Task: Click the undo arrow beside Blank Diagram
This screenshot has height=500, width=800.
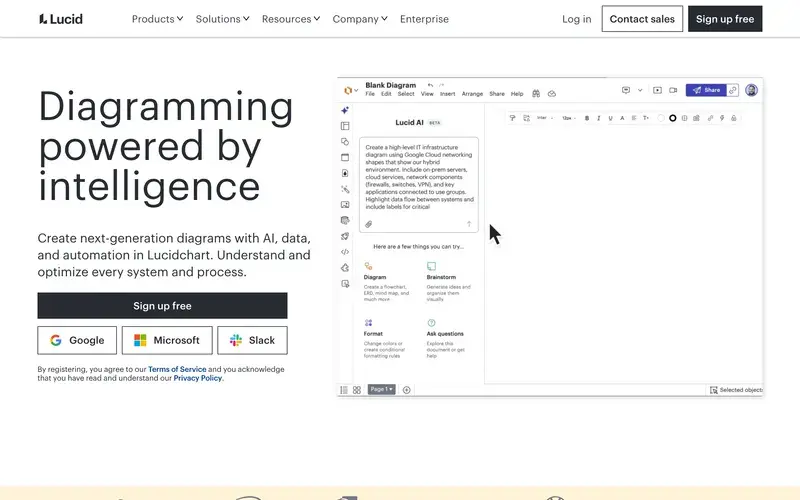Action: coord(431,85)
